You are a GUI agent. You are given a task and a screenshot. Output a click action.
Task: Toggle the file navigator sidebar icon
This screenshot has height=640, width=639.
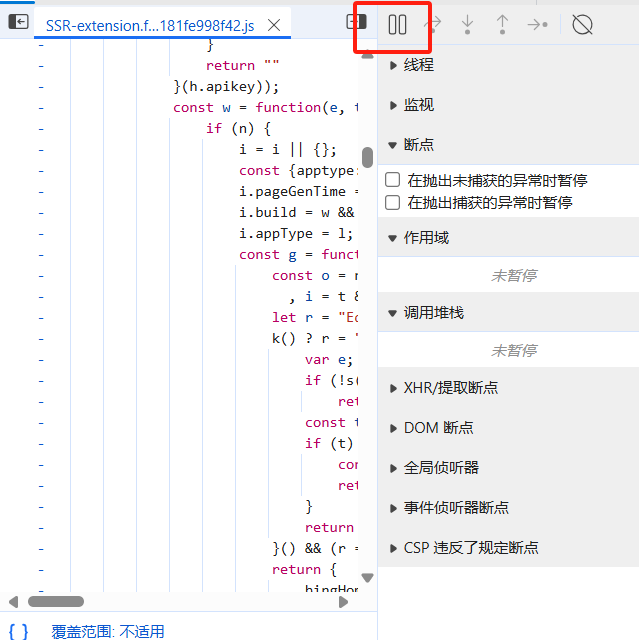18,22
